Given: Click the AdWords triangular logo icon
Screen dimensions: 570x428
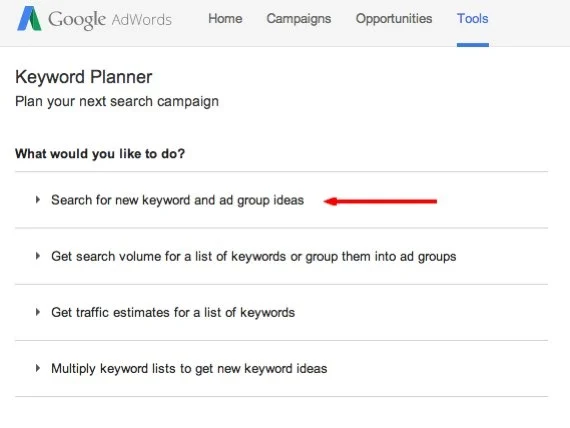Looking at the screenshot, I should coord(29,19).
